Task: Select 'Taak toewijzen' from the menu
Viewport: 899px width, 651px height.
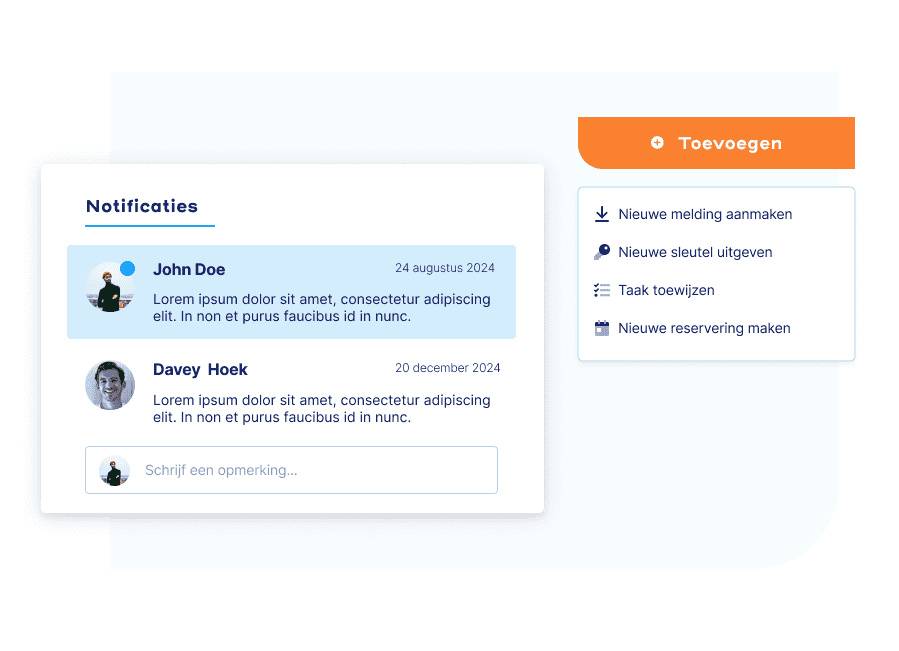Action: [x=666, y=290]
